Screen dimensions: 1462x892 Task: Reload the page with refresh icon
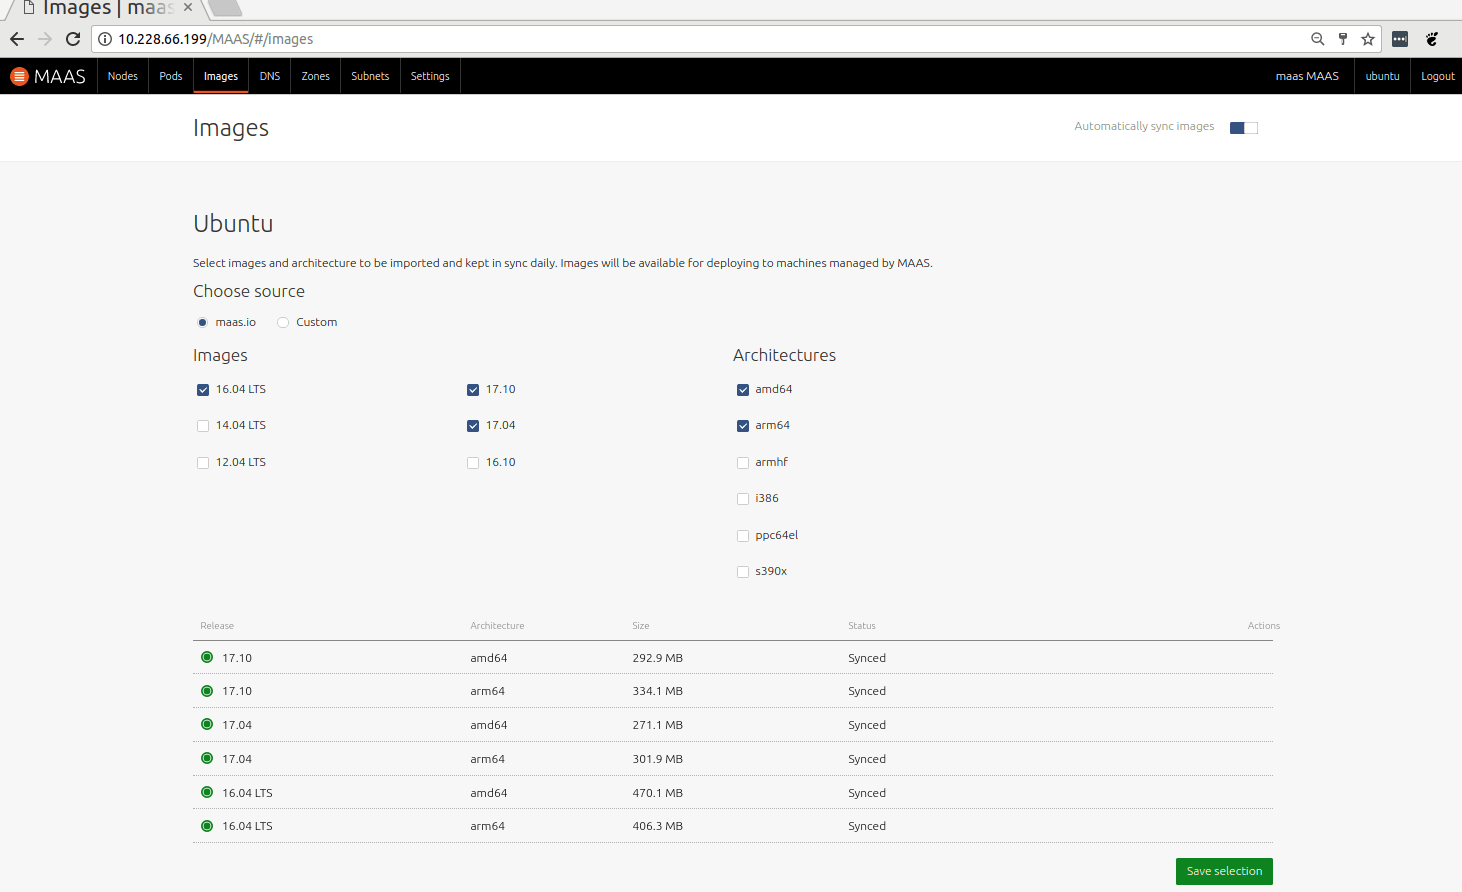(73, 39)
